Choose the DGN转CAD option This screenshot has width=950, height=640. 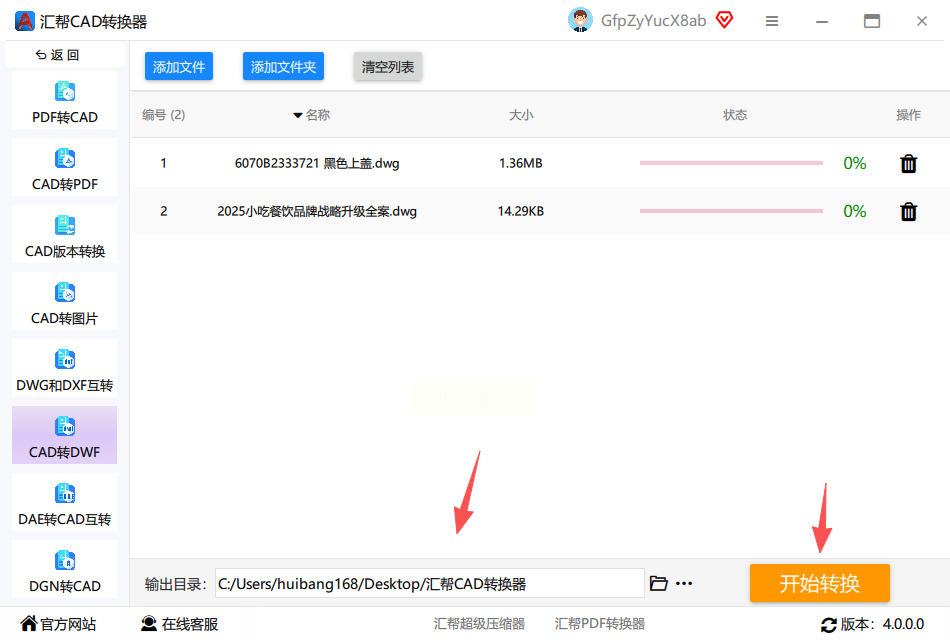click(x=64, y=569)
